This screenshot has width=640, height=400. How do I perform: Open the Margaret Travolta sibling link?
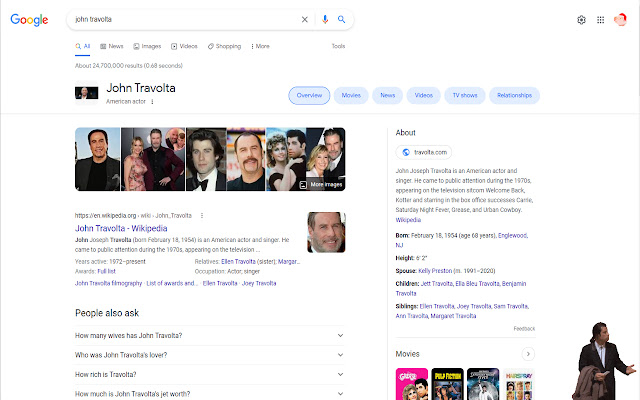453,316
